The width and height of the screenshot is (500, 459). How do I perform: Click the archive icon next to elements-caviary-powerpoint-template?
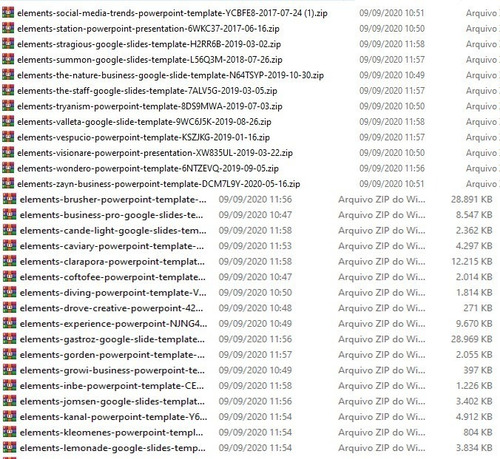click(9, 246)
